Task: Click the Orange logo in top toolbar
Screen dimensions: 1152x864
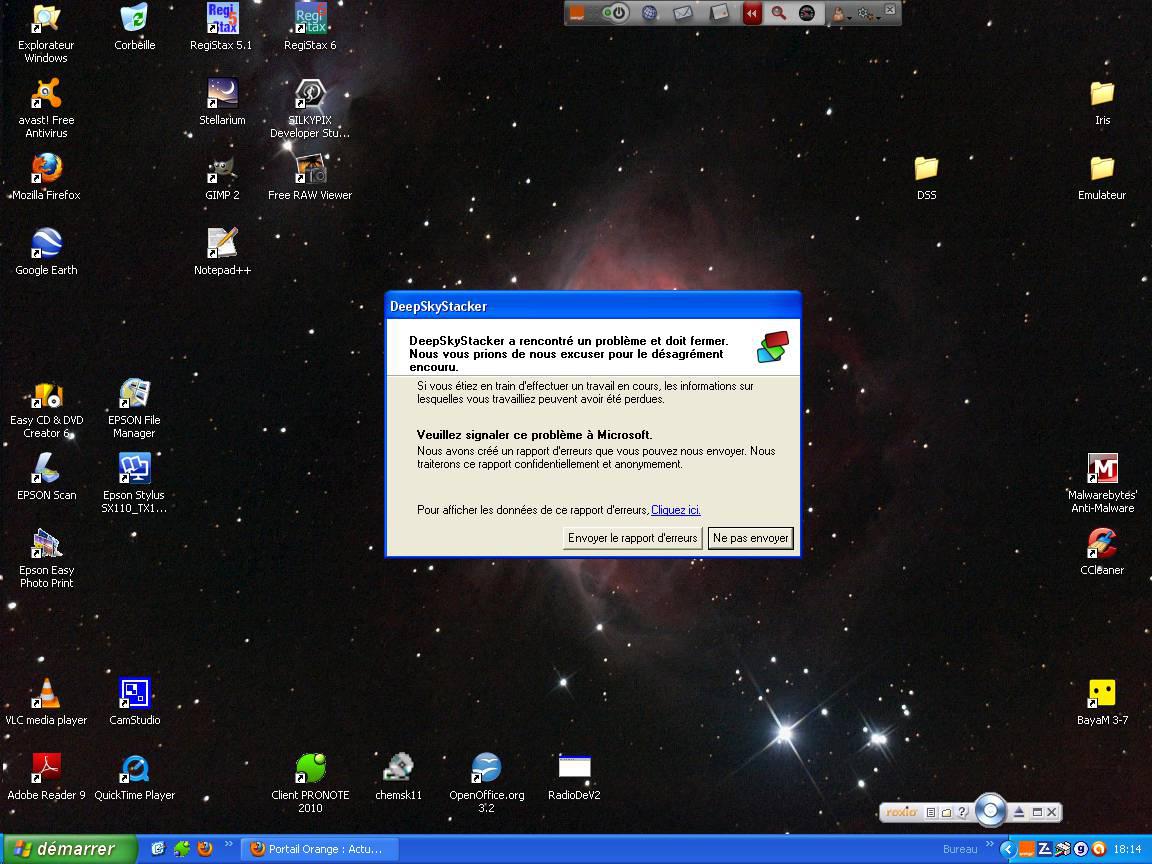Action: coord(578,13)
